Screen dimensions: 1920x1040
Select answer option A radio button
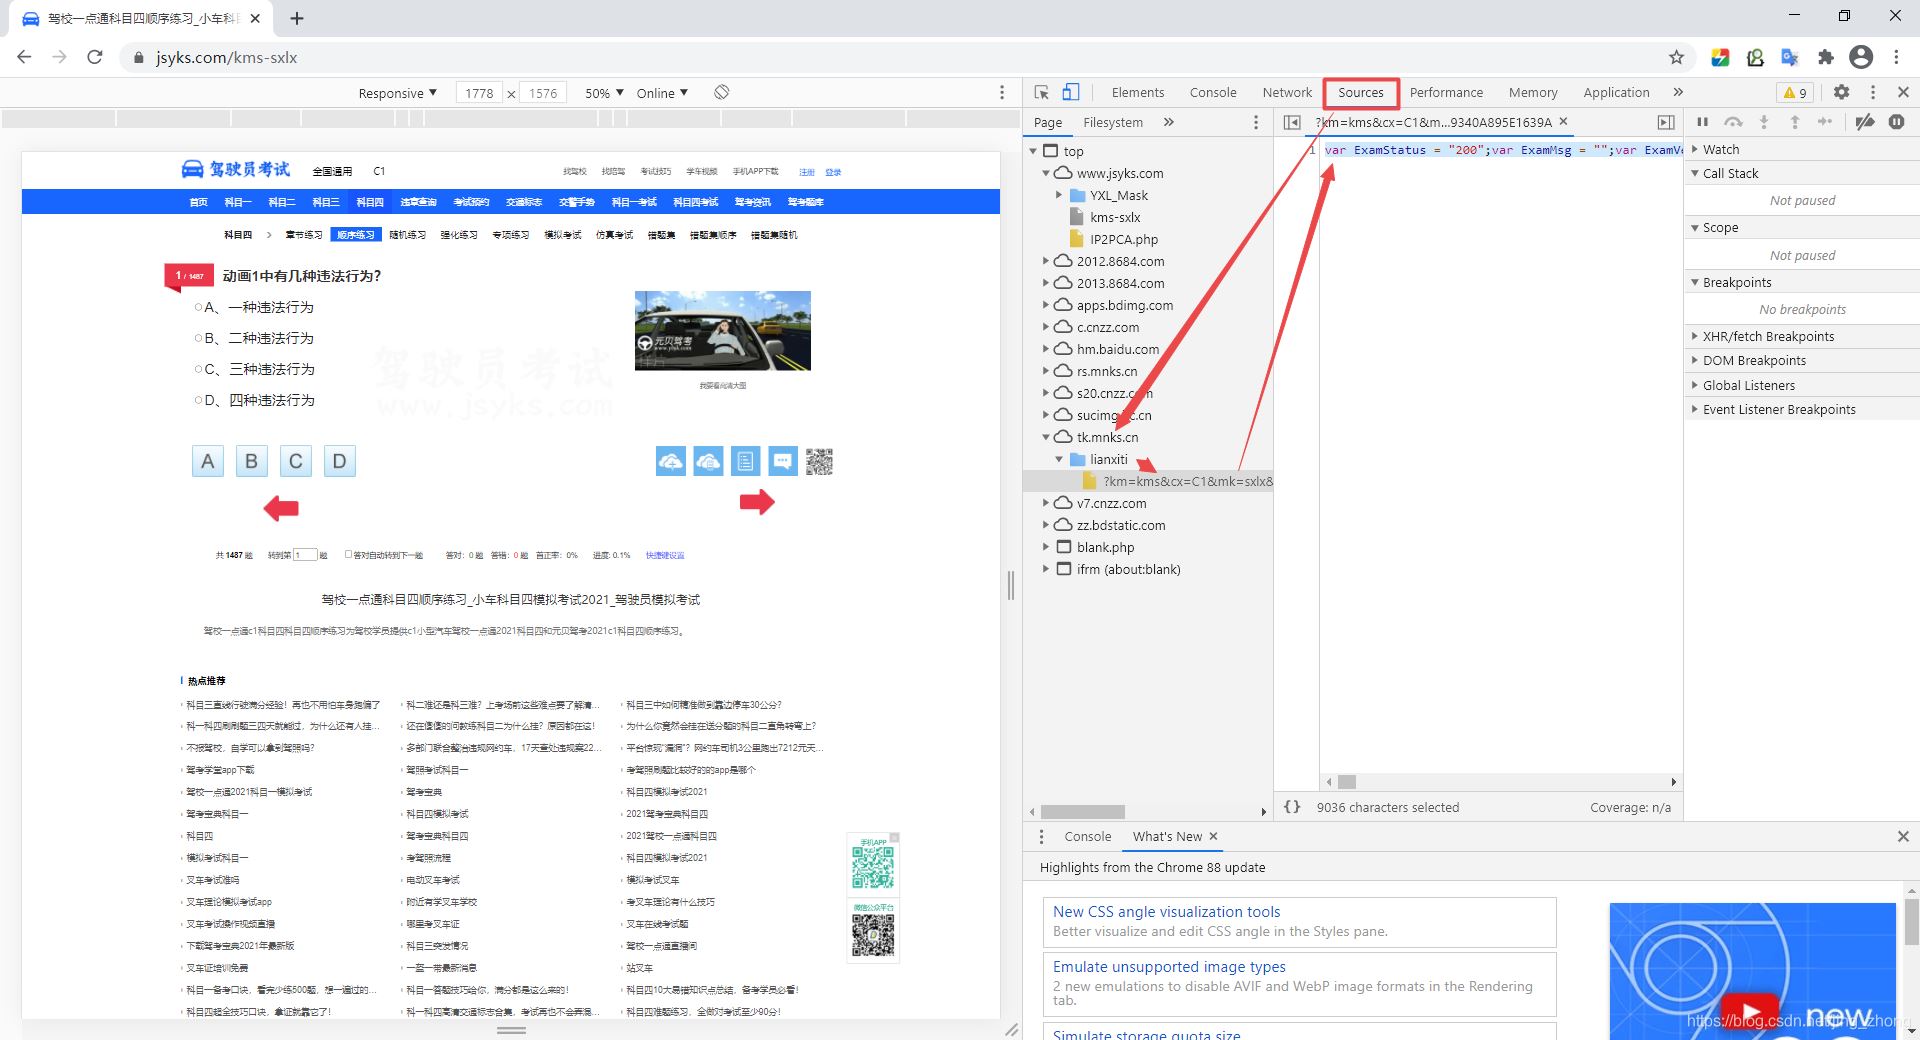tap(198, 308)
